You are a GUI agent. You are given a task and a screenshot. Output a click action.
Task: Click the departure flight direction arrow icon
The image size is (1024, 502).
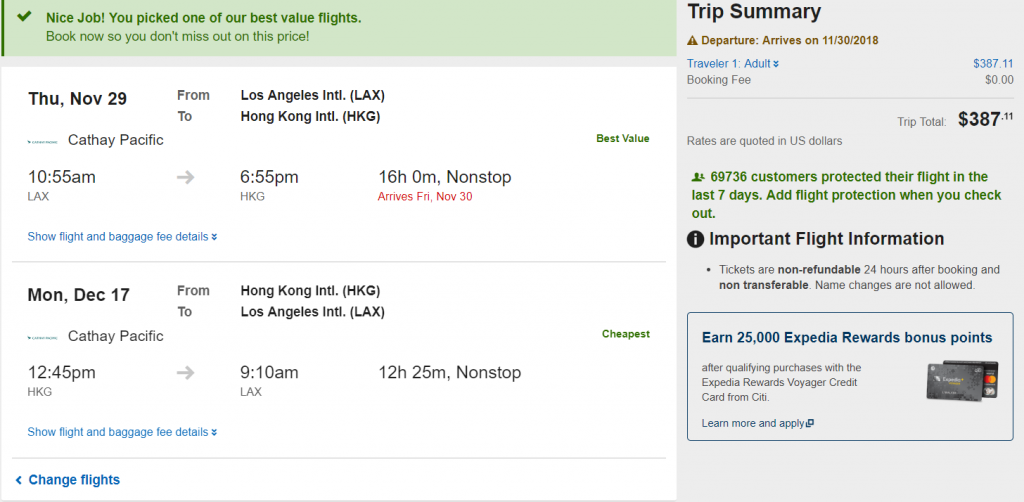(x=186, y=178)
